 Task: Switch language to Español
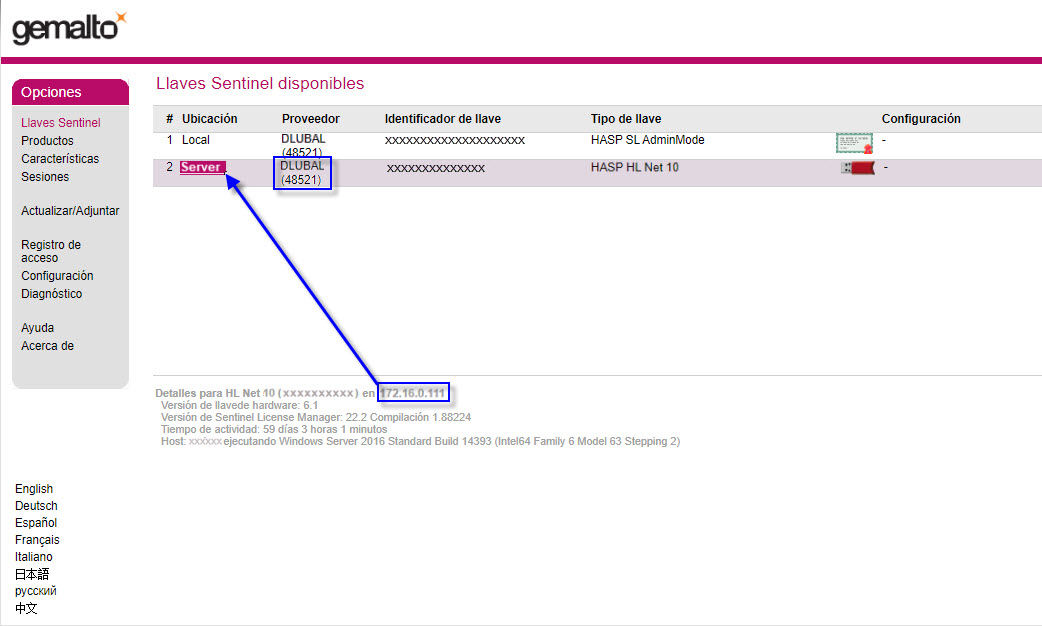36,523
